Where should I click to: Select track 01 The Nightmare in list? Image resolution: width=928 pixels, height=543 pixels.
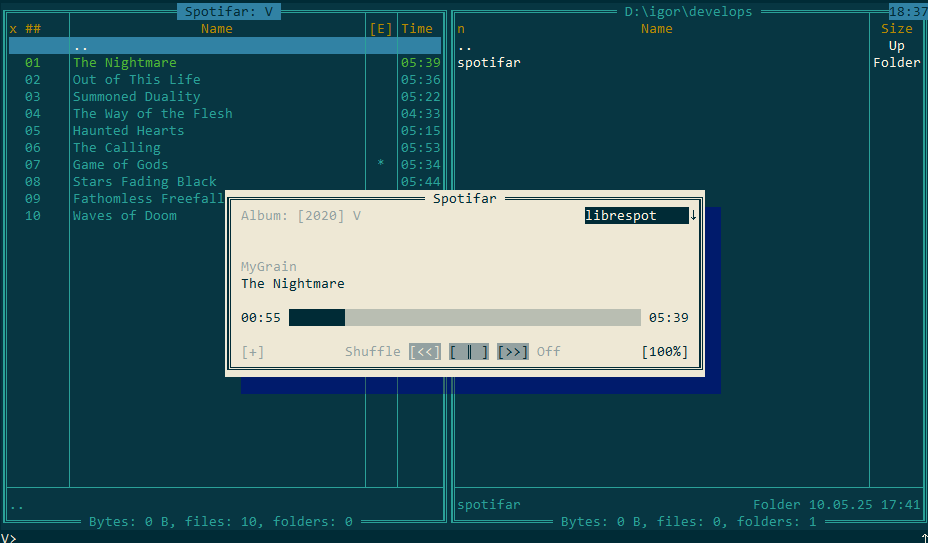pyautogui.click(x=225, y=63)
